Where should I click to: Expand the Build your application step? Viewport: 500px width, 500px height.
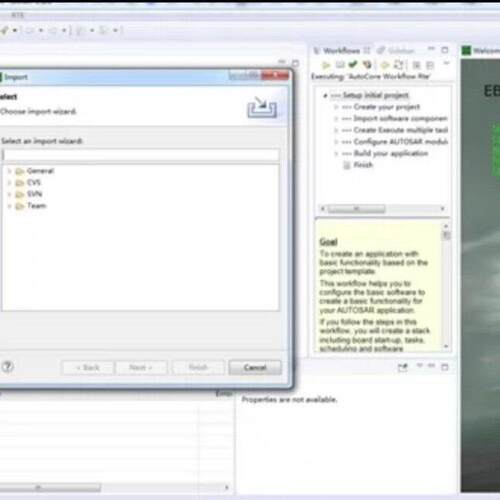pos(336,154)
